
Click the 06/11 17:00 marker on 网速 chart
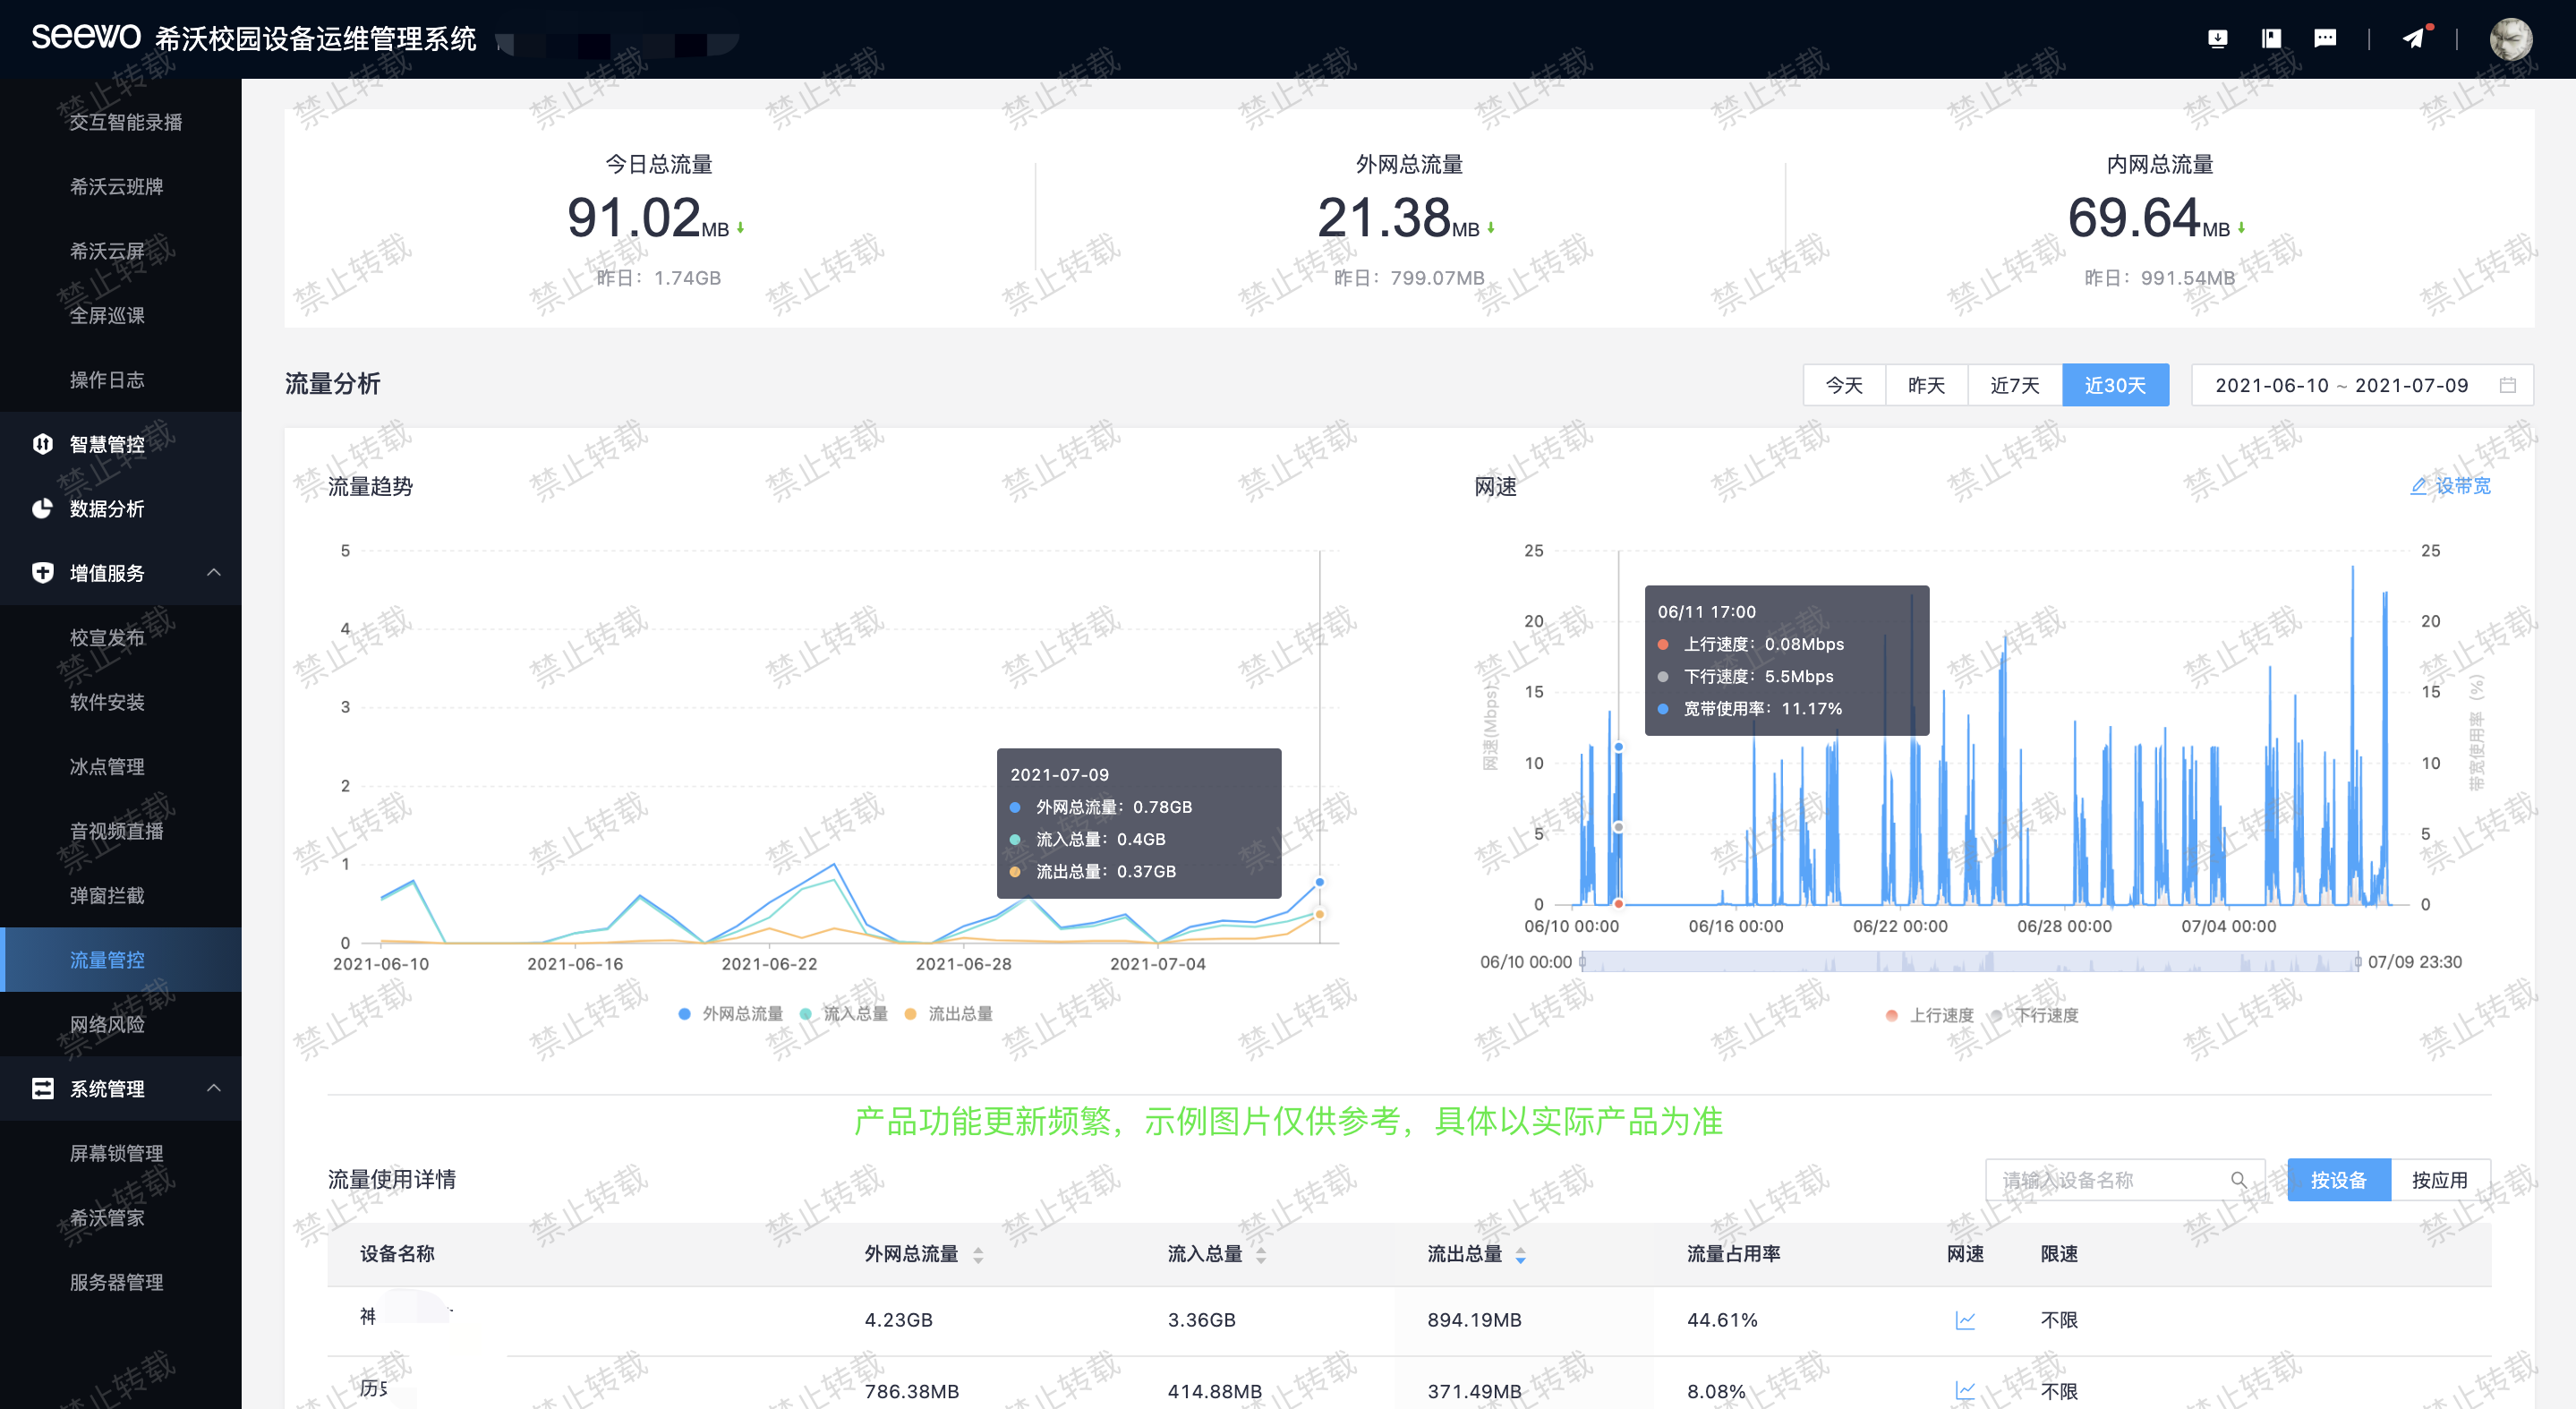click(1618, 747)
